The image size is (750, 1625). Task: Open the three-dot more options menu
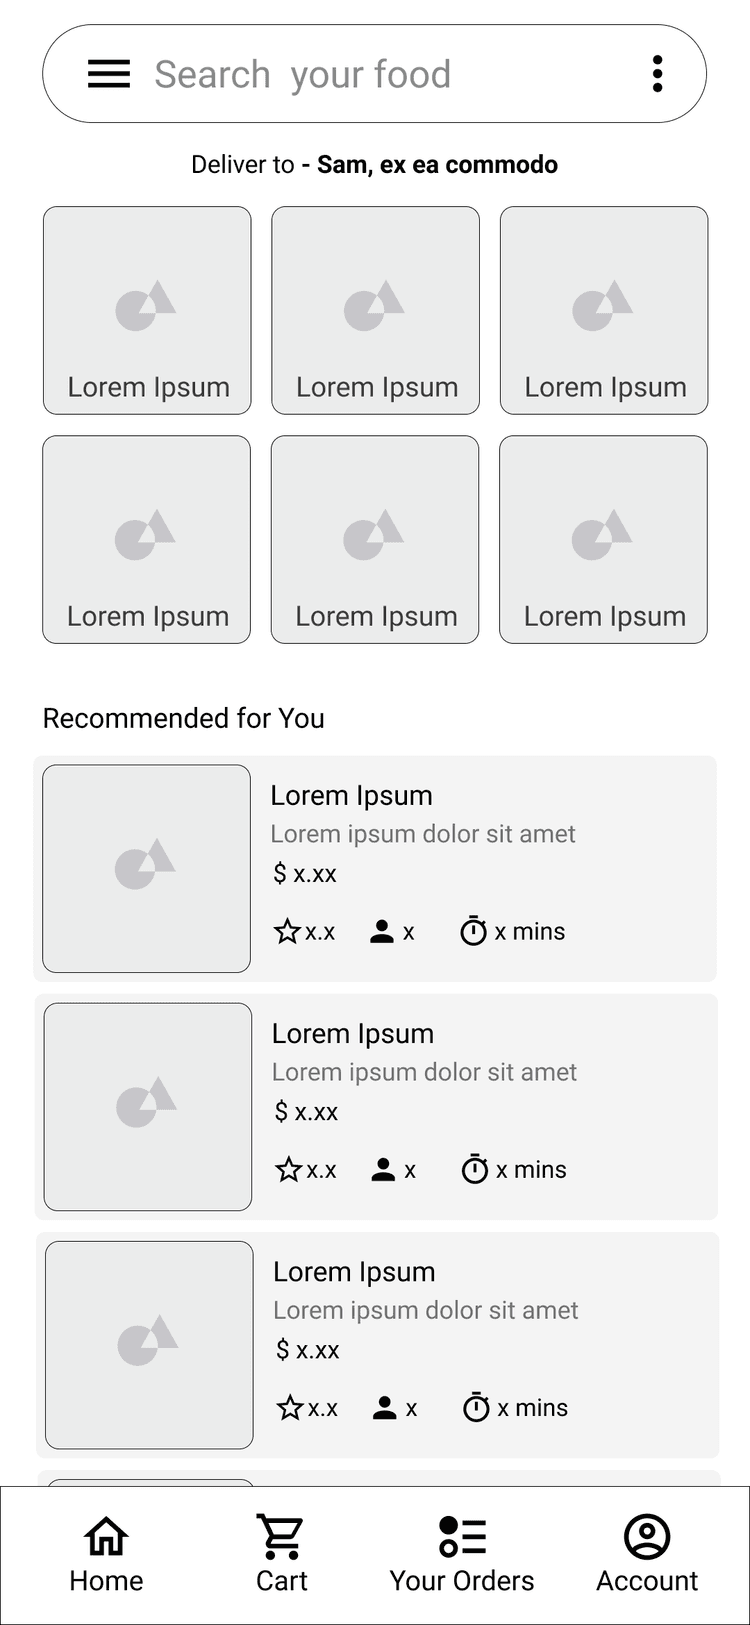click(x=657, y=74)
